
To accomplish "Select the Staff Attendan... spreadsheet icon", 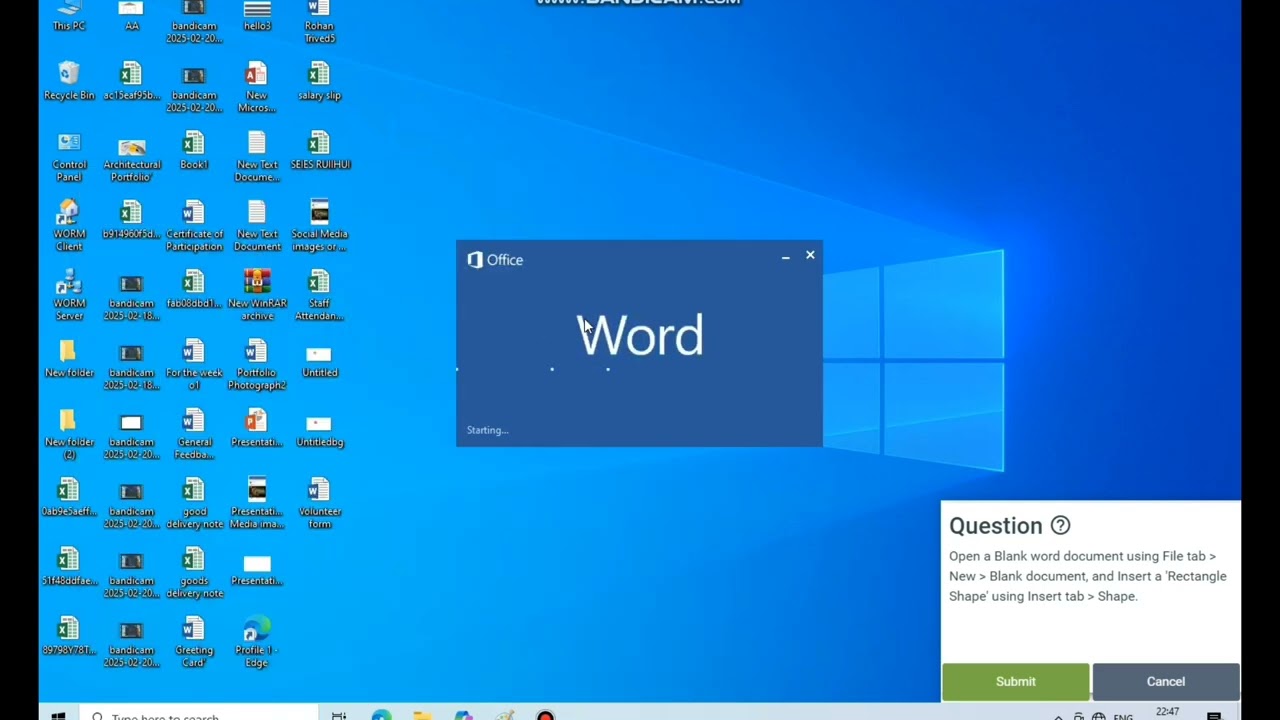I will [319, 295].
